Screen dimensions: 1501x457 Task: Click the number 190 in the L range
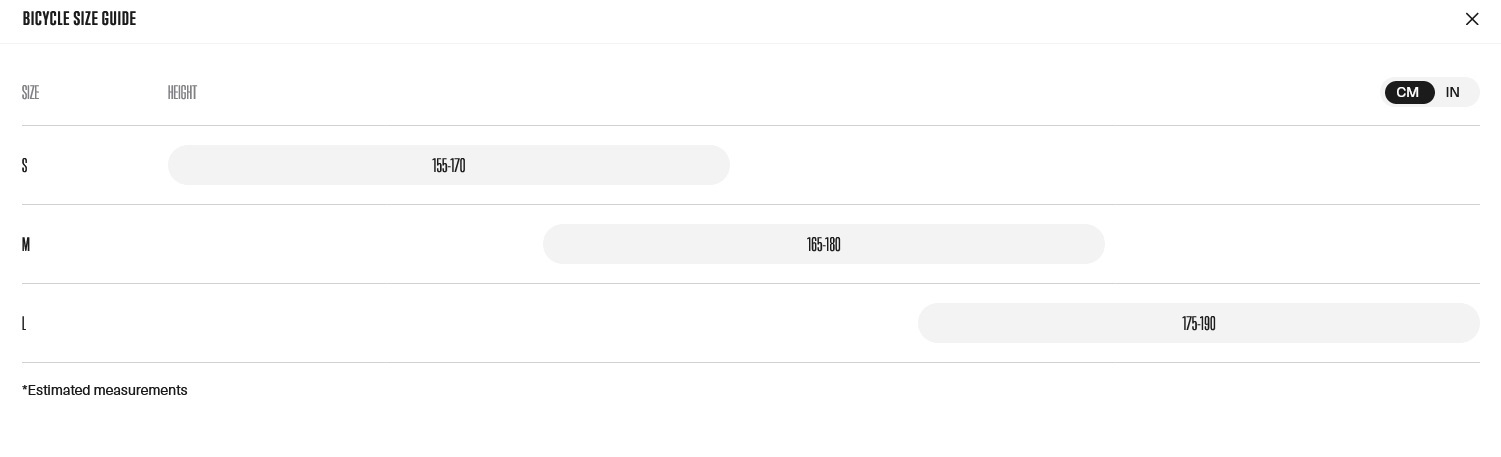click(1208, 323)
